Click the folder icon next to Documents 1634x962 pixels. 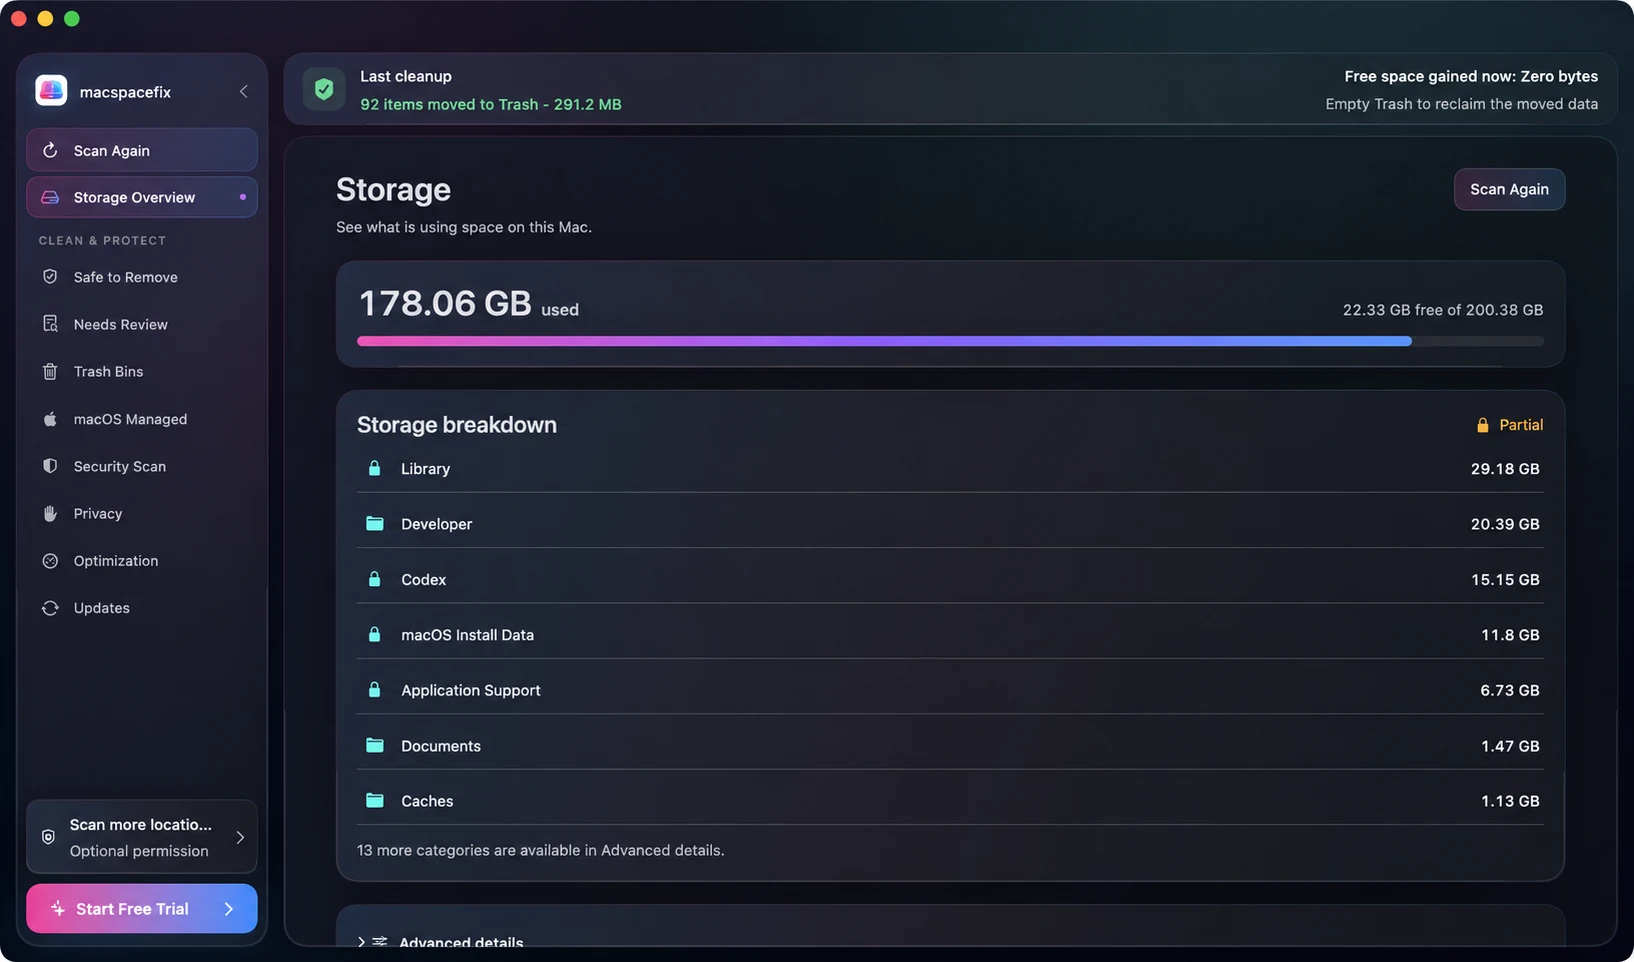pos(375,745)
